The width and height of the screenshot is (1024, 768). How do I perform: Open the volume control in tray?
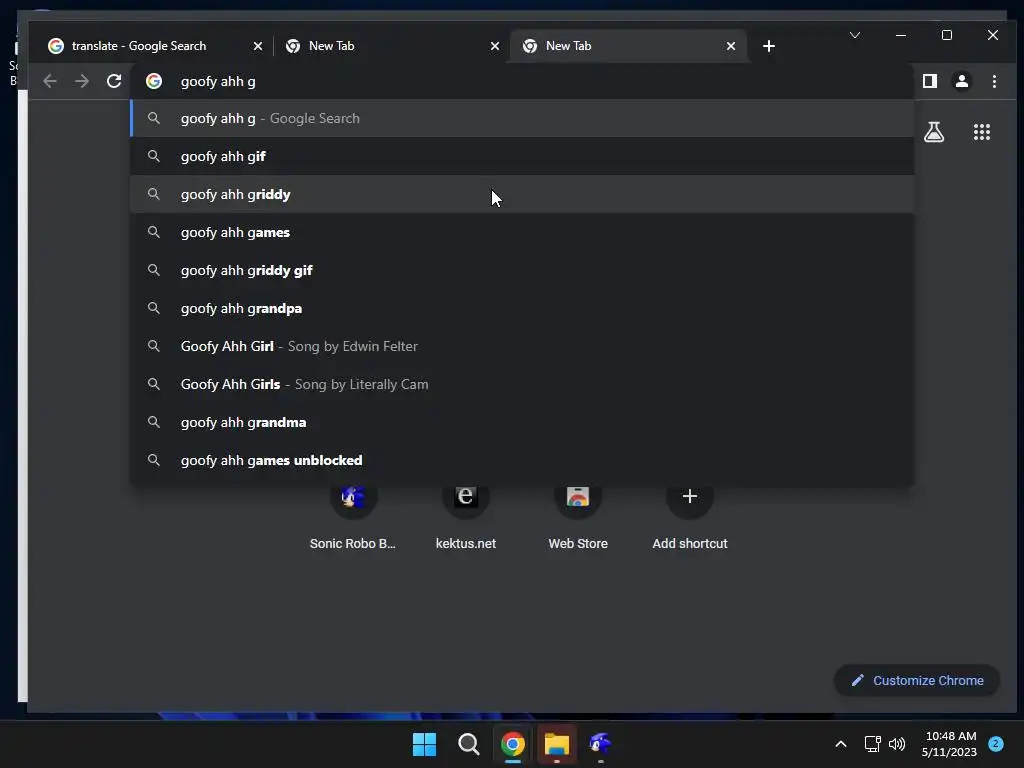[x=897, y=744]
